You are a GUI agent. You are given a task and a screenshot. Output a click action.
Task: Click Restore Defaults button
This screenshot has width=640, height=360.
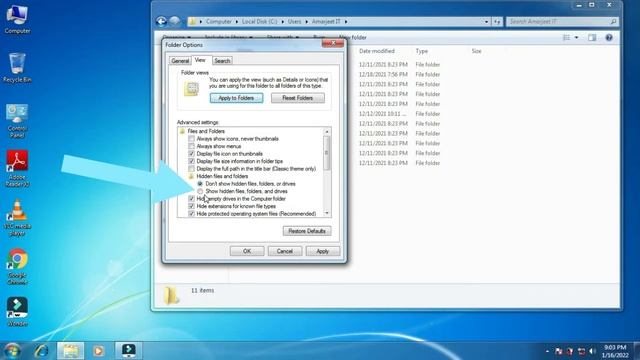coord(307,231)
